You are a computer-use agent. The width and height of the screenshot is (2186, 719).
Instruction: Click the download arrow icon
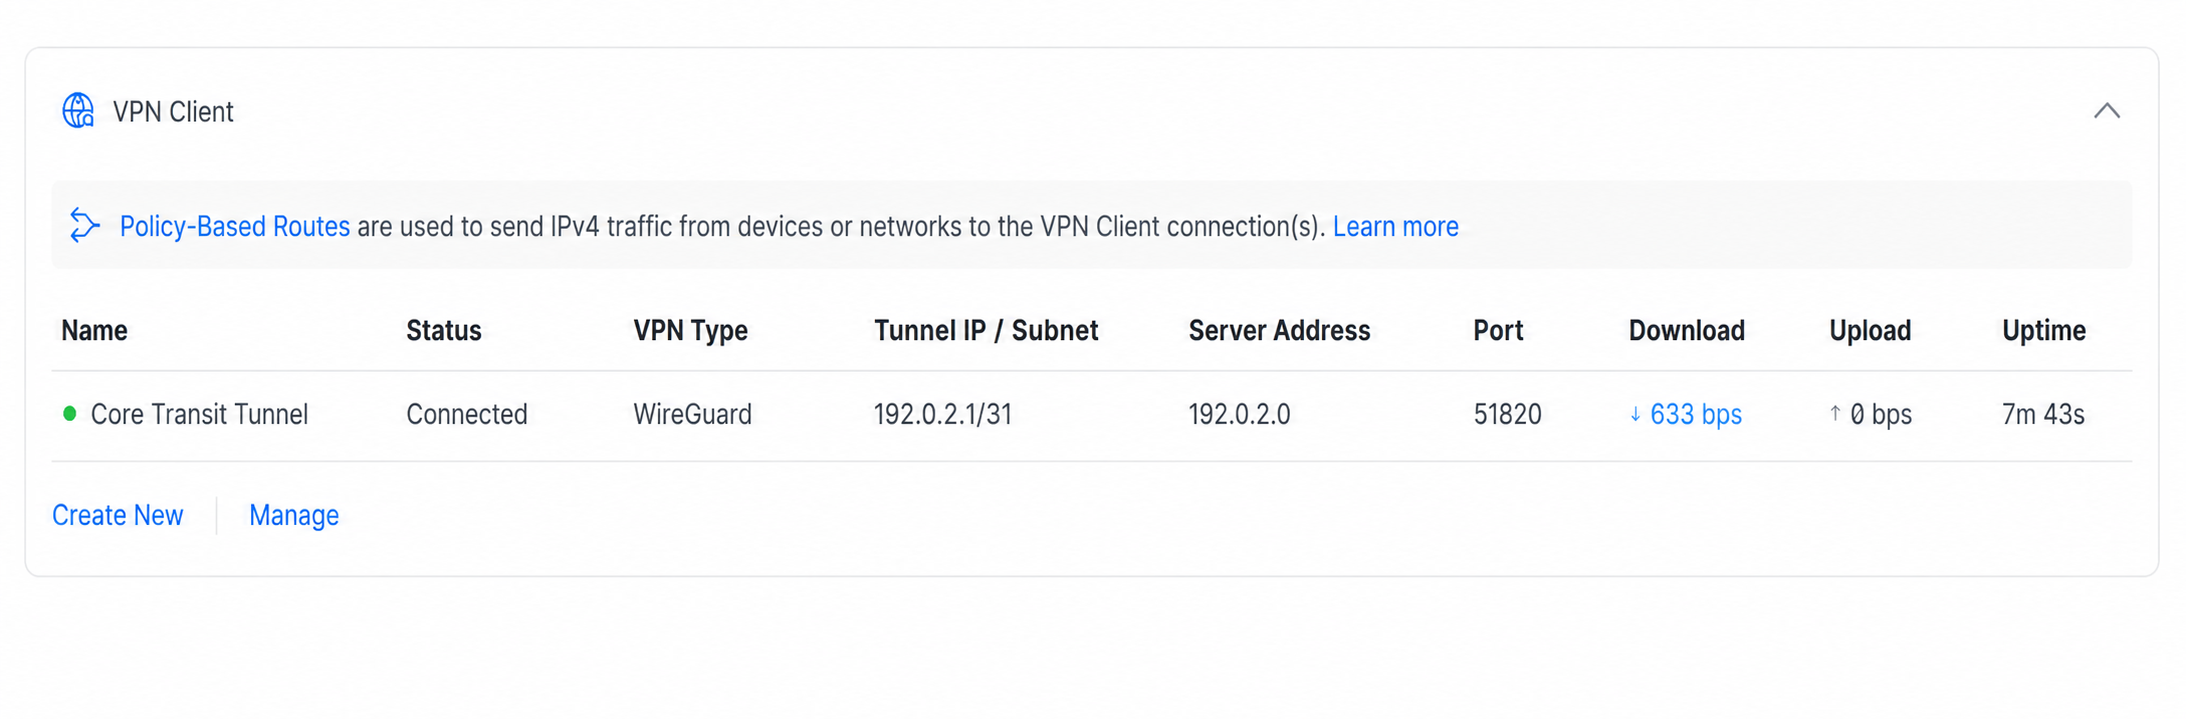[x=1636, y=415]
